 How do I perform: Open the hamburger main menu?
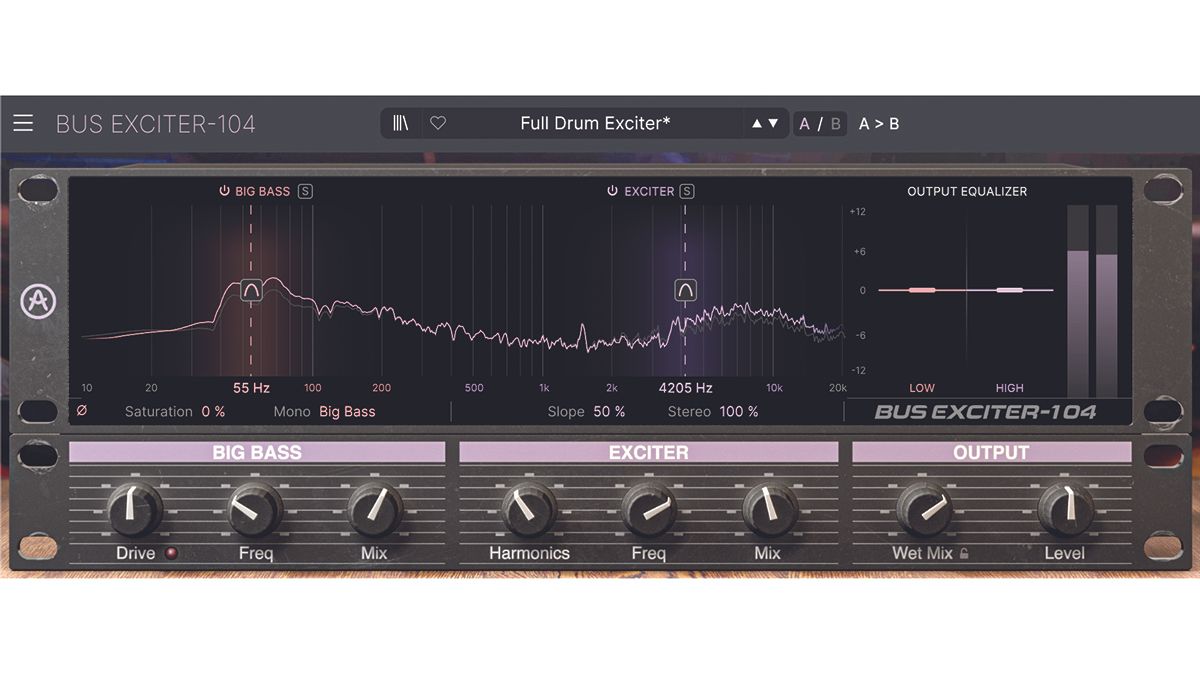[23, 123]
